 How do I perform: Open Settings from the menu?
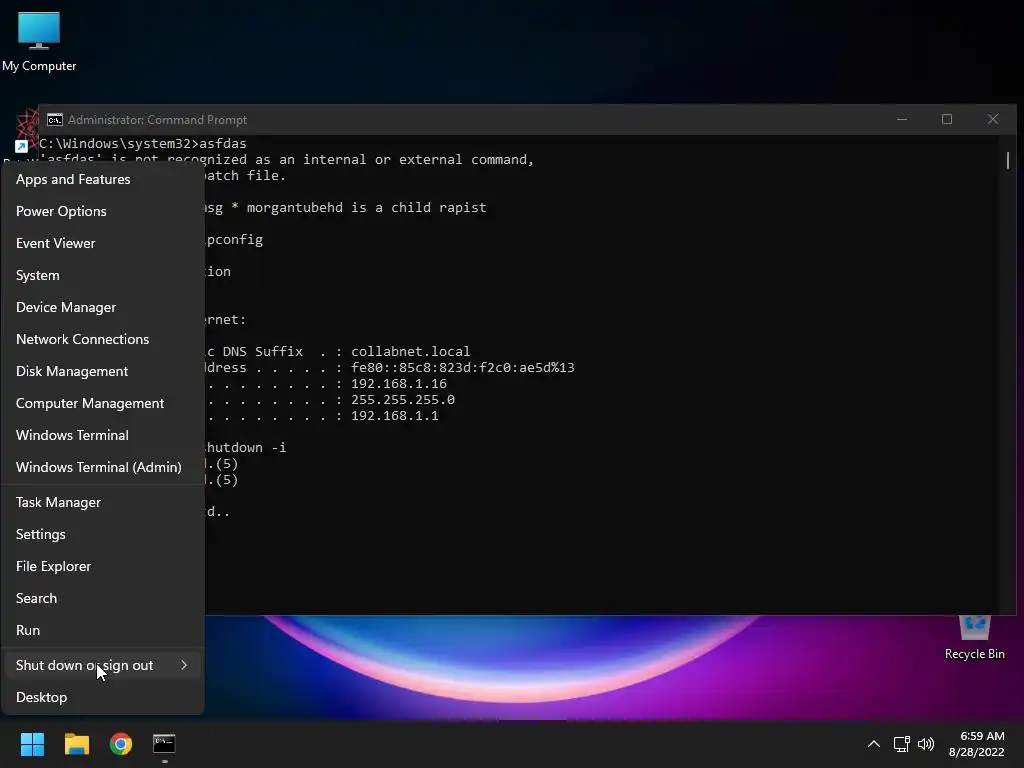(x=103, y=534)
